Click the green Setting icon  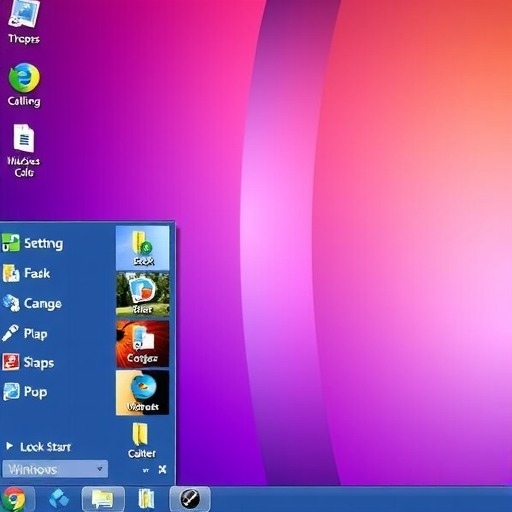click(x=11, y=243)
